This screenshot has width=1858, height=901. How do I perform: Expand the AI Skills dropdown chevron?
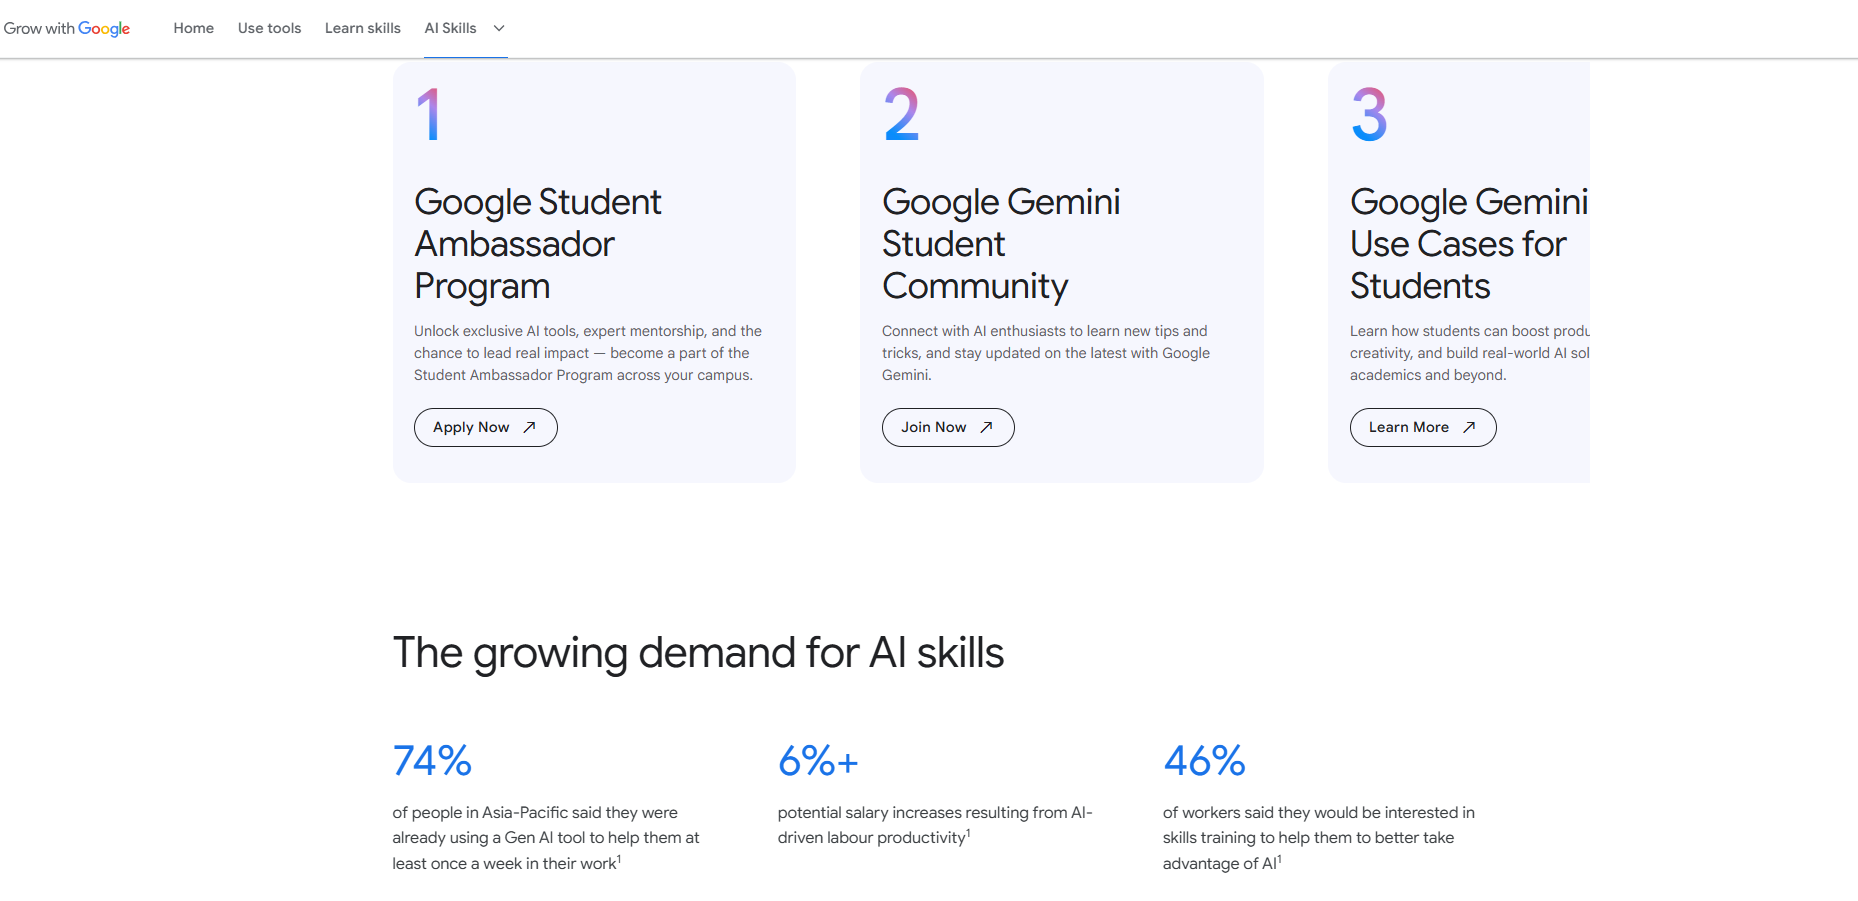pos(499,28)
